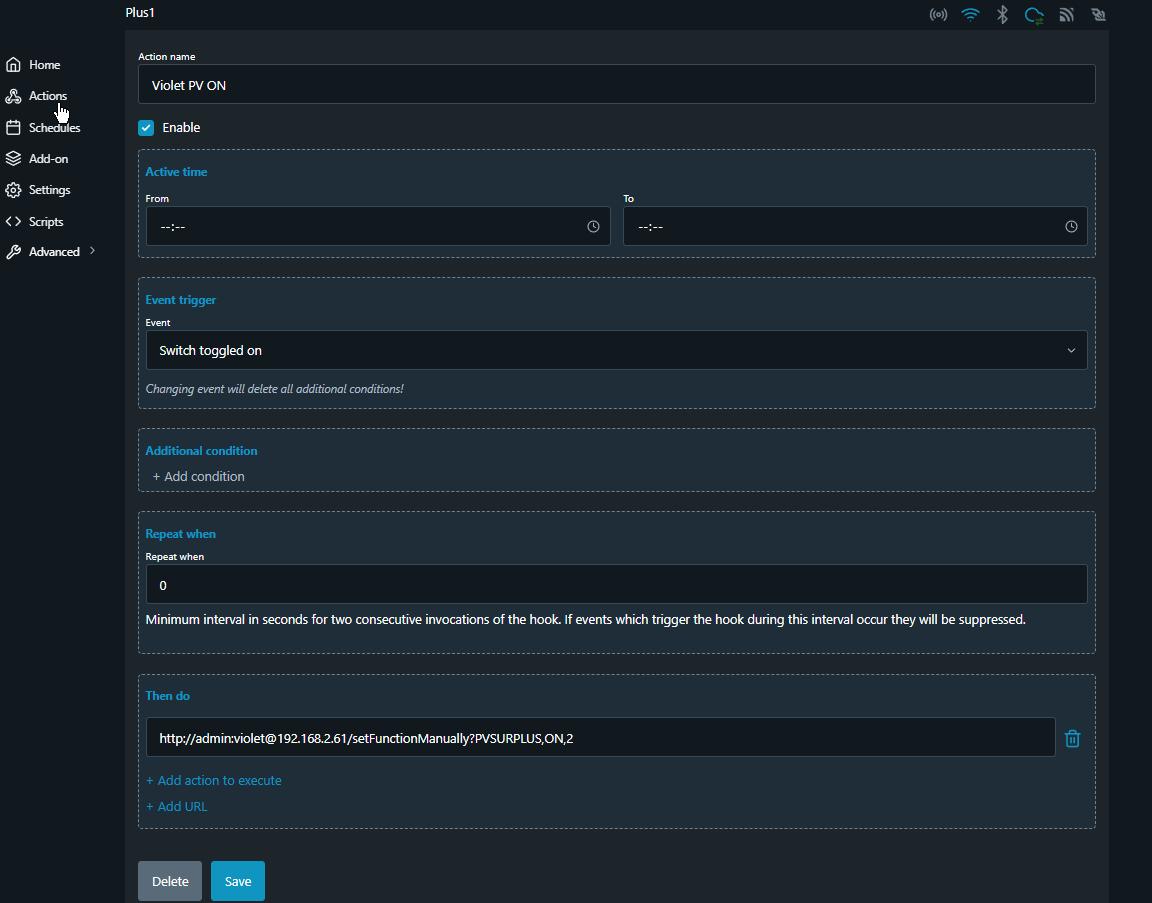The width and height of the screenshot is (1152, 903).
Task: Go to Home in the sidebar
Action: 44,65
